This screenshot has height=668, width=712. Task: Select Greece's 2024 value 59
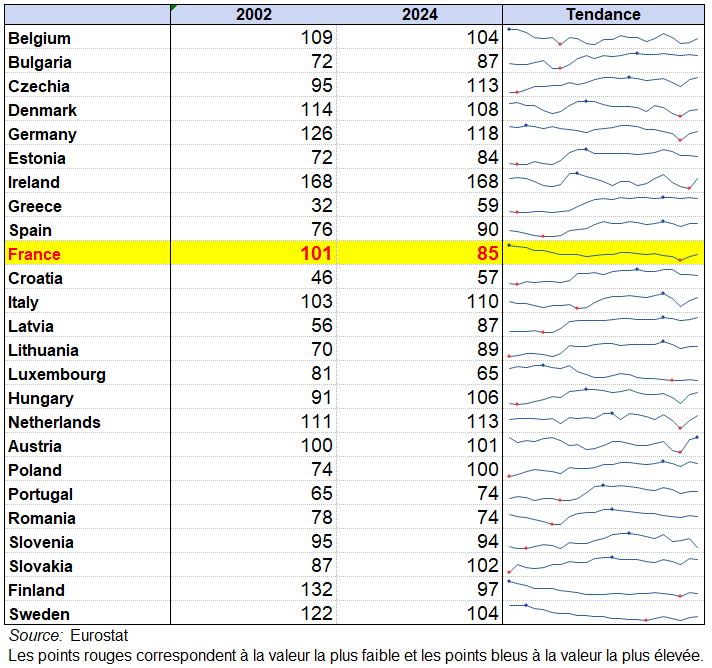(488, 205)
